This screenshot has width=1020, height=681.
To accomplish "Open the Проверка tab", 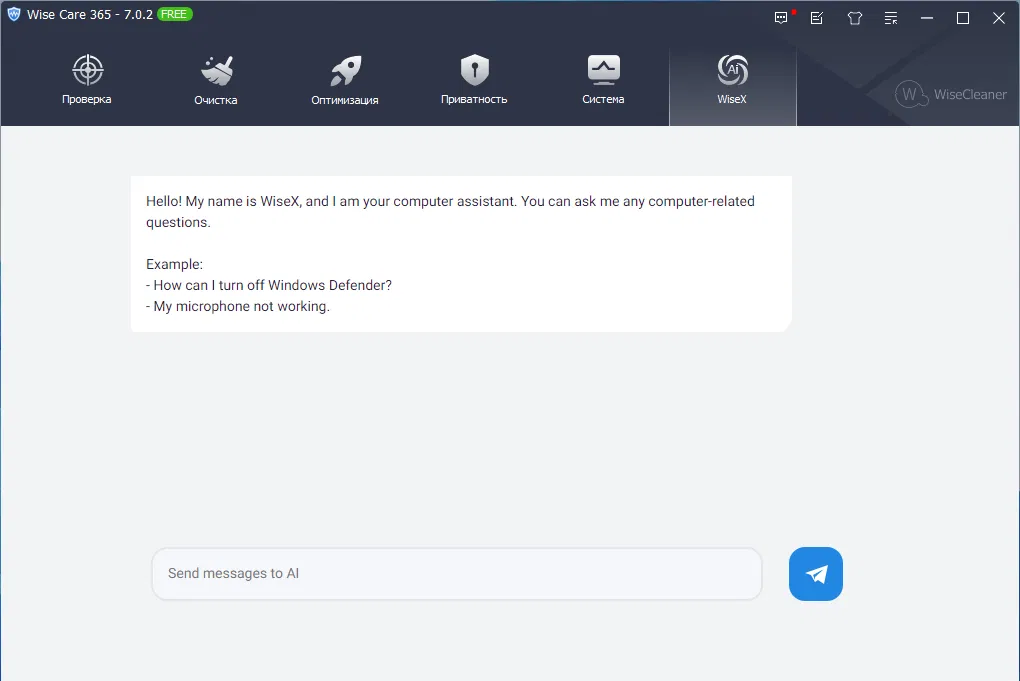I will click(x=87, y=81).
